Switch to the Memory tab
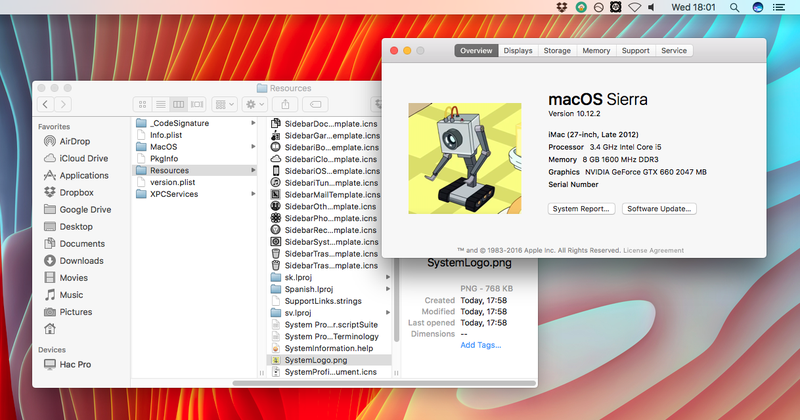Screen dimensions: 800x420 click(596, 51)
